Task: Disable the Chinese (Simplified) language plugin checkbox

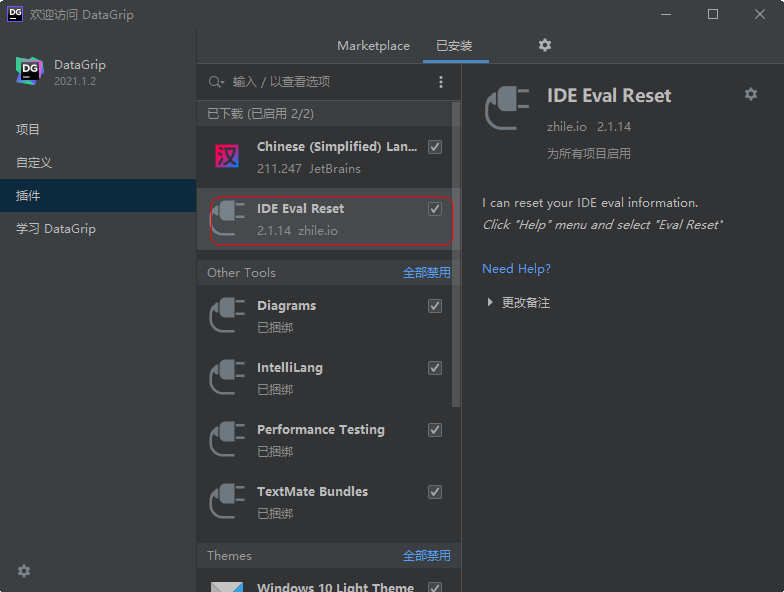Action: tap(435, 147)
